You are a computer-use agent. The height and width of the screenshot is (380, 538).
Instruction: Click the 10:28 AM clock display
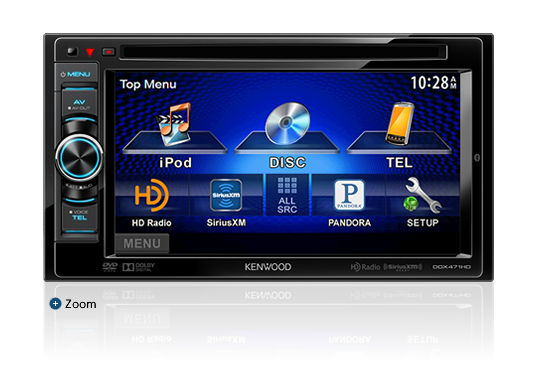click(434, 83)
